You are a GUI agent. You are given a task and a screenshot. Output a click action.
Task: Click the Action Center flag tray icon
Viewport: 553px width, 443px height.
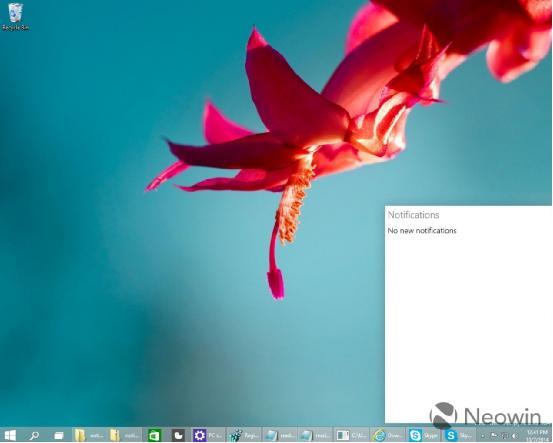[x=494, y=436]
